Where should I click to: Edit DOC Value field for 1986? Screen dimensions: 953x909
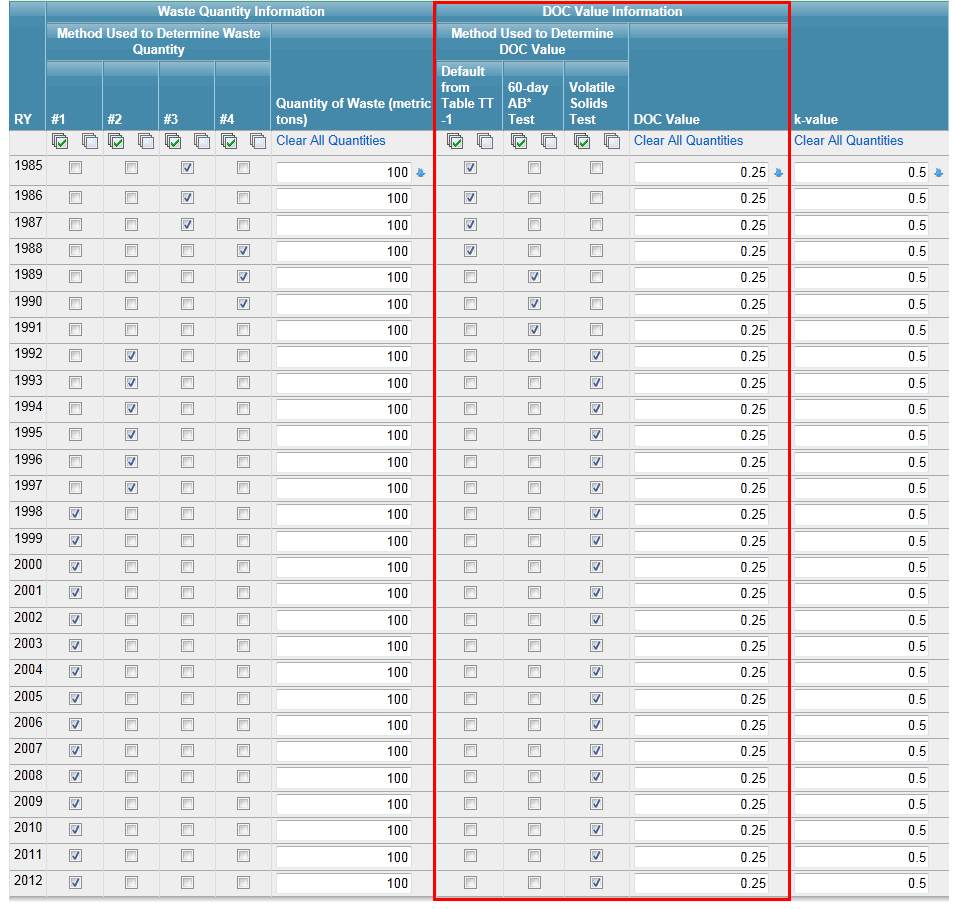(701, 199)
